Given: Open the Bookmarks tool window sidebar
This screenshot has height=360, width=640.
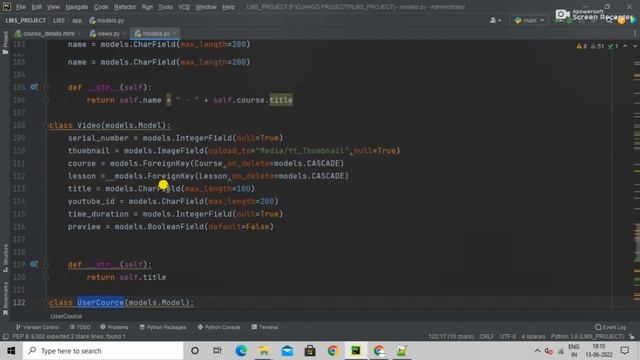Looking at the screenshot, I should coord(5,299).
